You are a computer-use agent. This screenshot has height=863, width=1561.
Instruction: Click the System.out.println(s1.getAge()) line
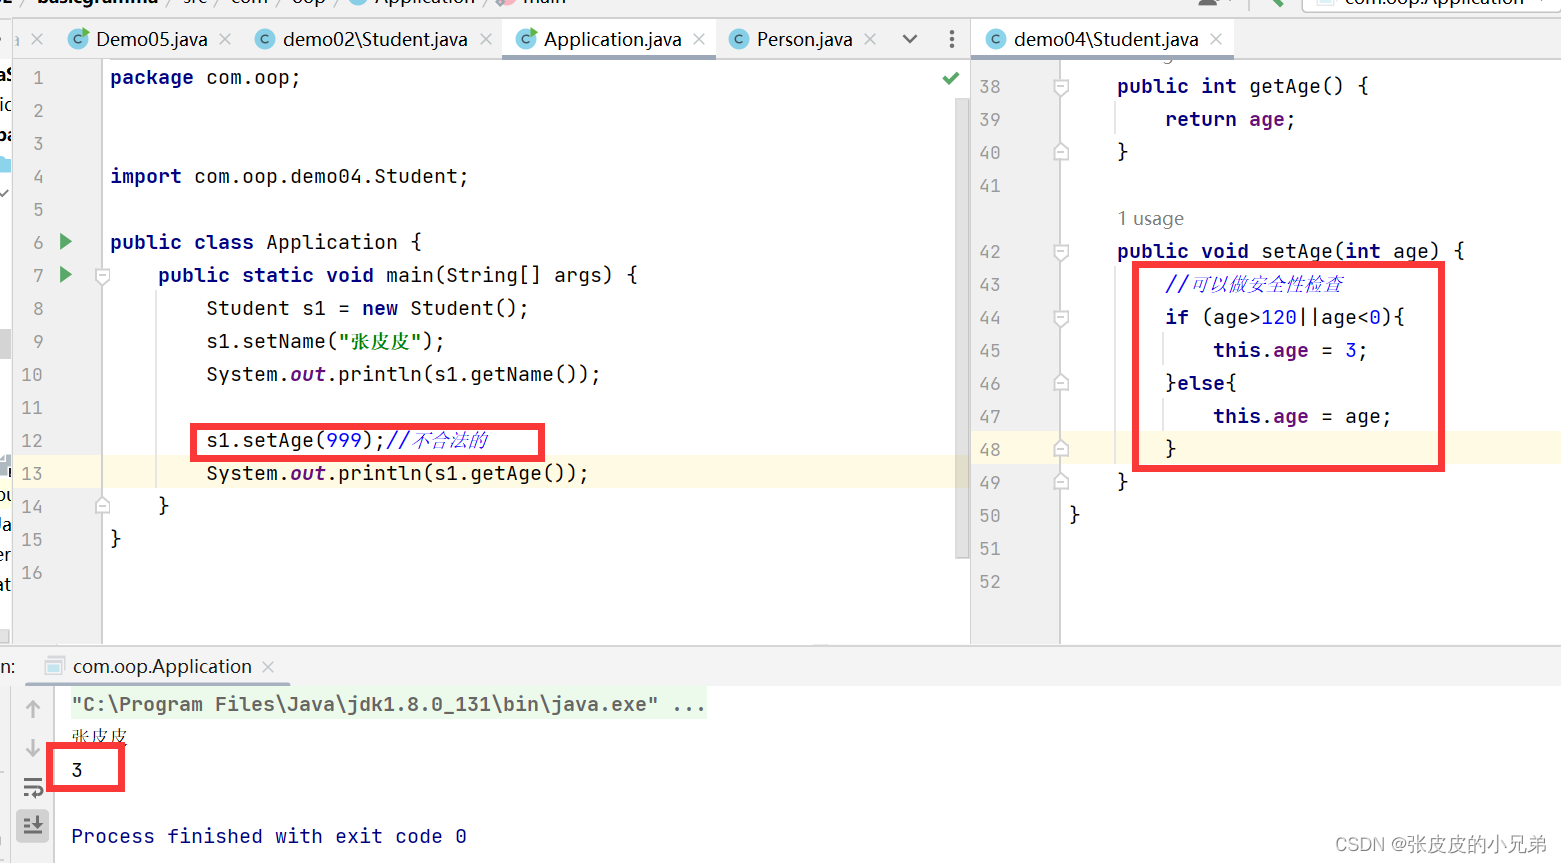tap(397, 473)
